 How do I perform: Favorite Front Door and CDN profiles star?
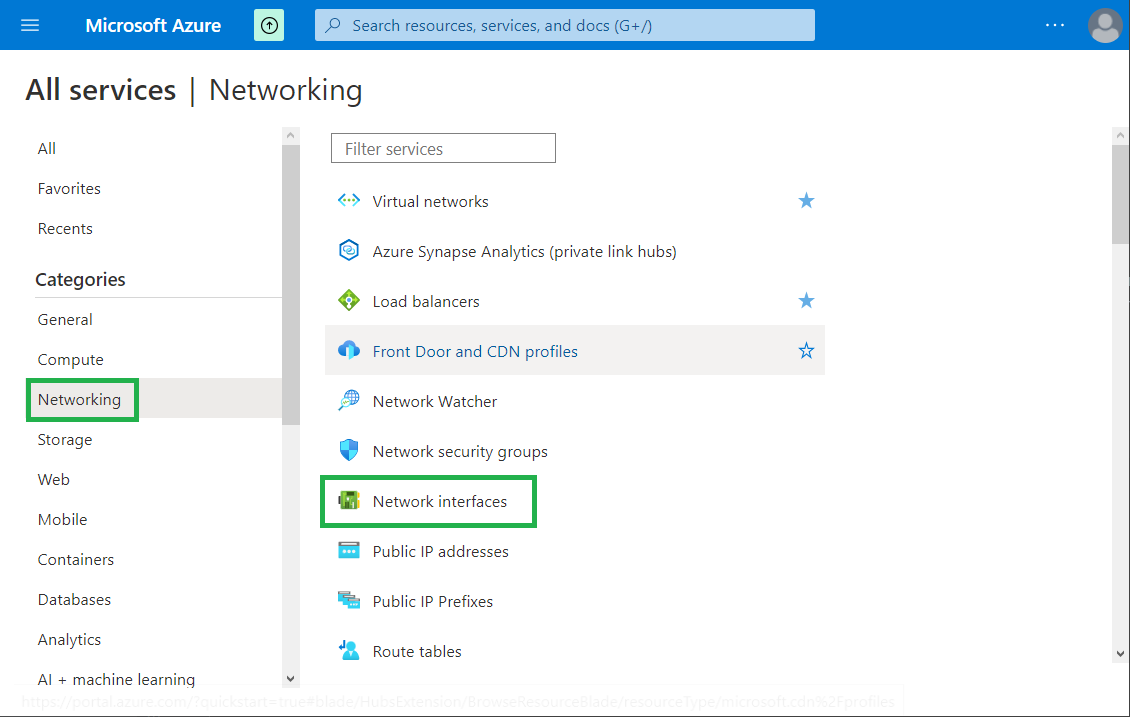click(x=806, y=350)
